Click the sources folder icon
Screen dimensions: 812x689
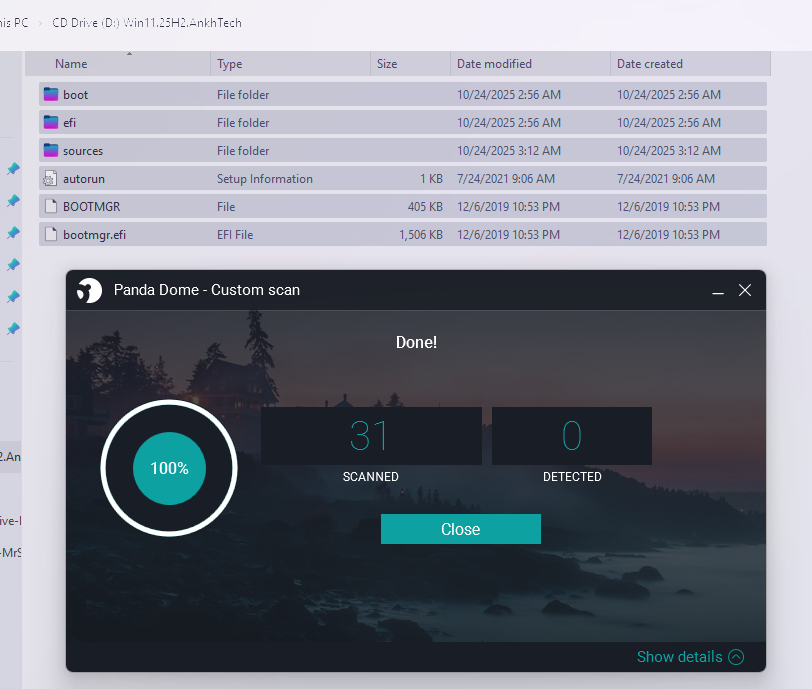coord(51,150)
